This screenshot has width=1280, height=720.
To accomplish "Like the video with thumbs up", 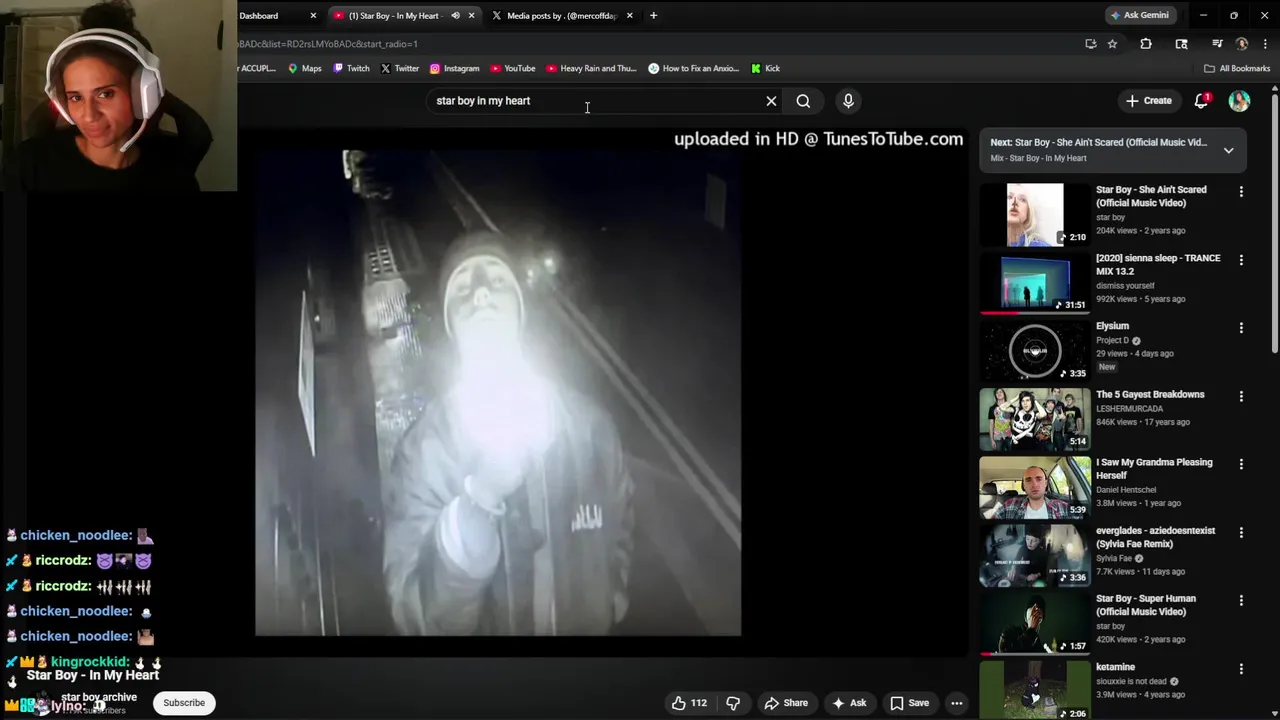I will pos(689,703).
